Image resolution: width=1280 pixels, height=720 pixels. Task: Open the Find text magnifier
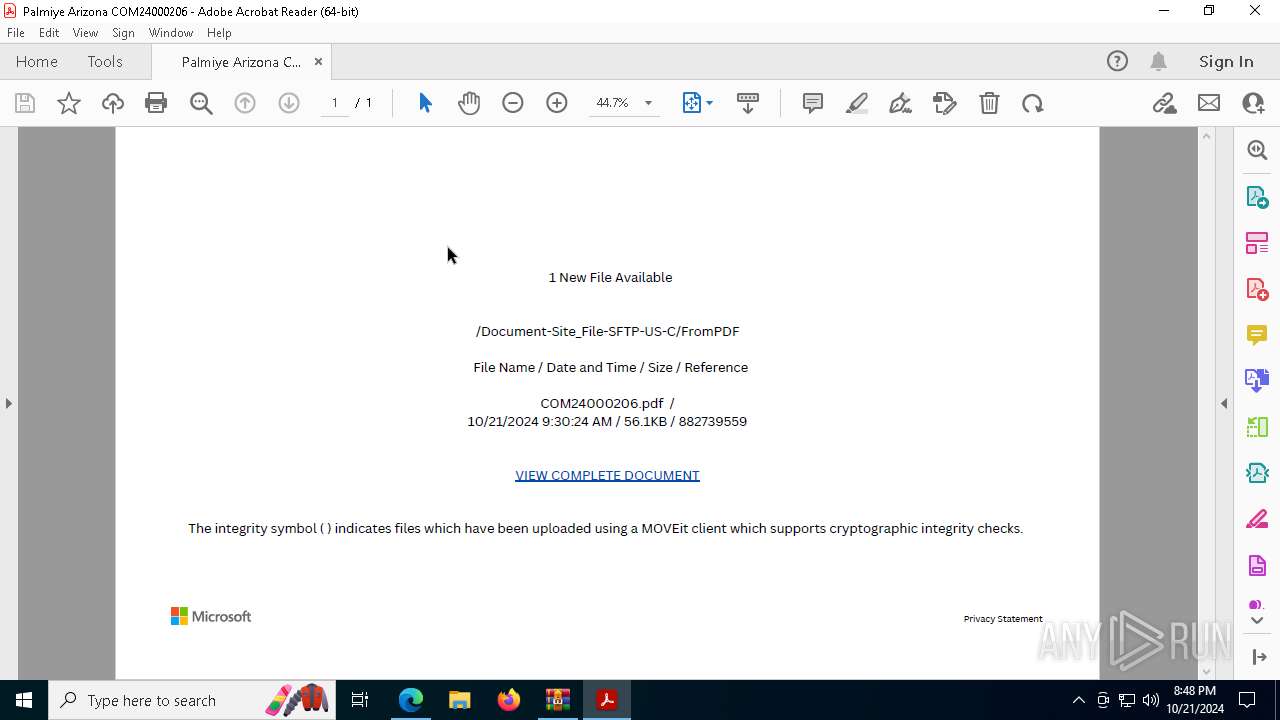(x=201, y=103)
